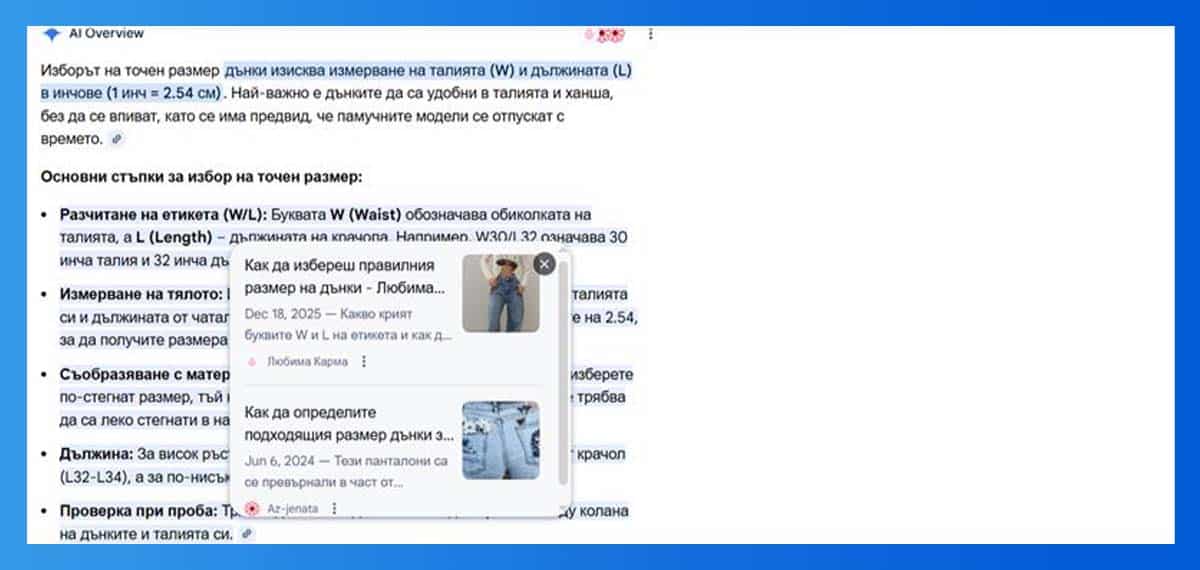The image size is (1200, 570).
Task: Click the link icon after 'Проверка при проба'
Action: 246,534
